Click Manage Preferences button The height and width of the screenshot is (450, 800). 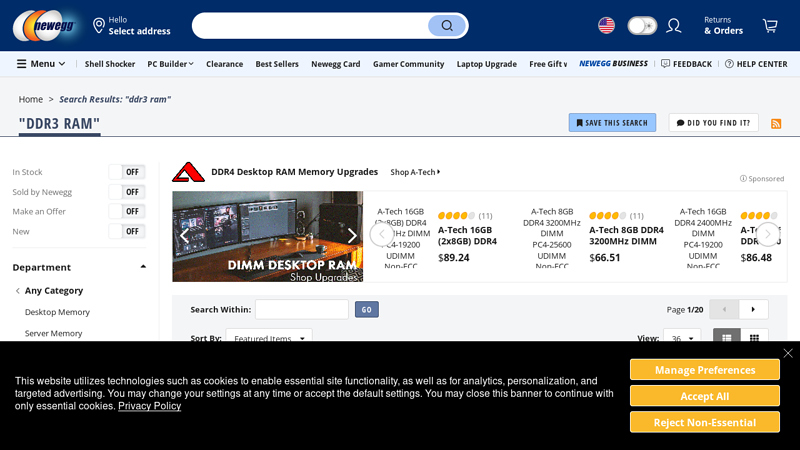click(705, 369)
